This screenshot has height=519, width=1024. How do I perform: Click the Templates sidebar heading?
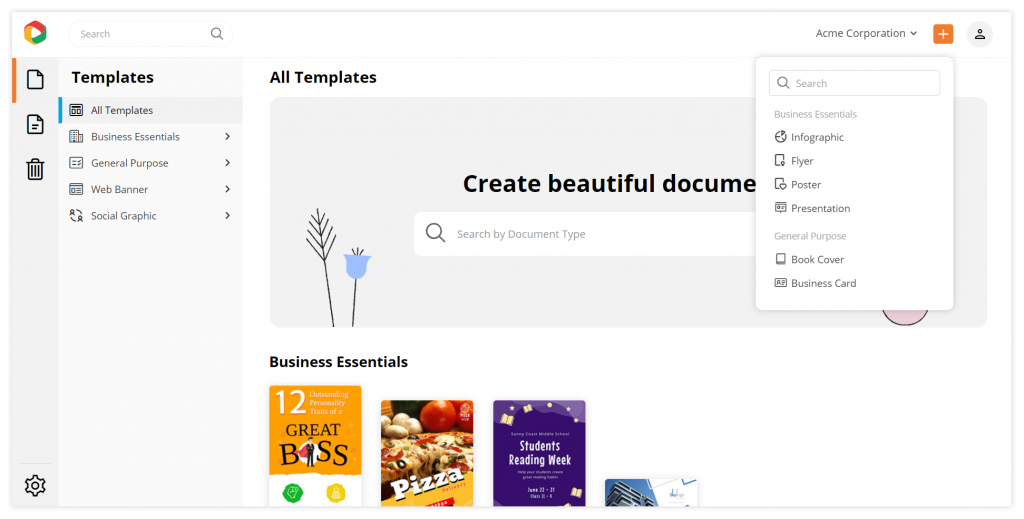tap(112, 77)
